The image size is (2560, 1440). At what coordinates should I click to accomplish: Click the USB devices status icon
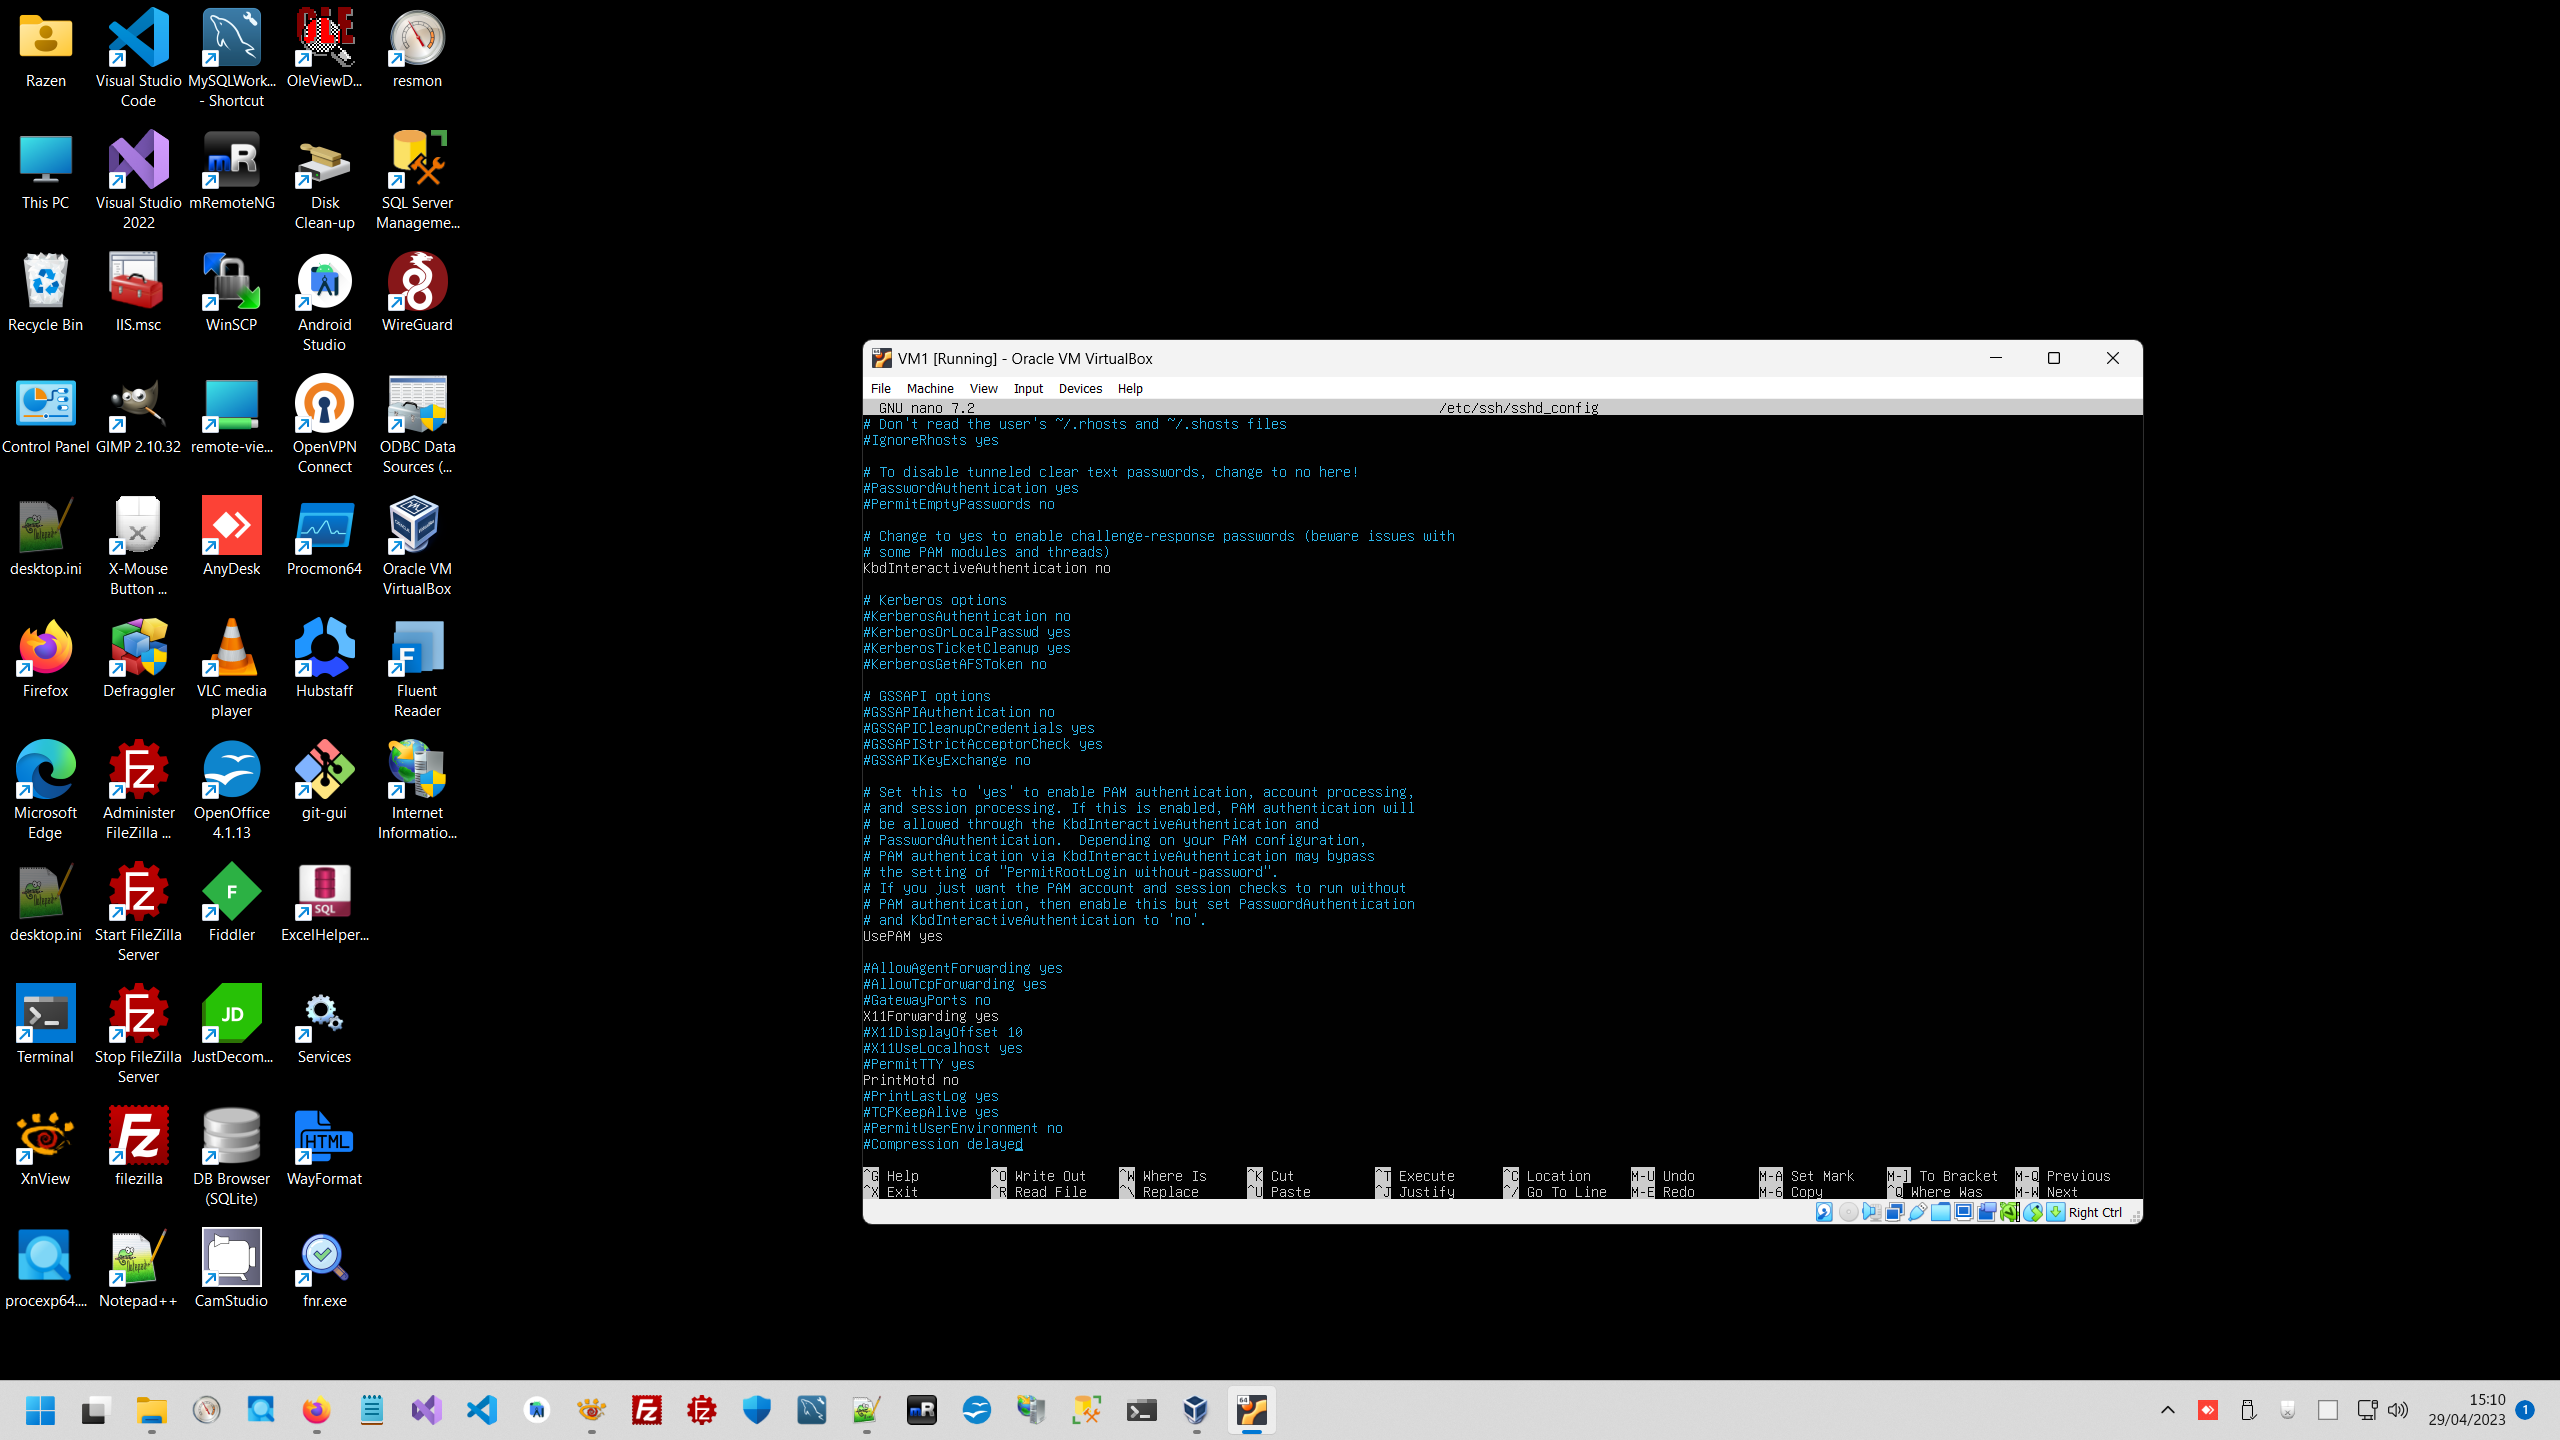(x=1918, y=1212)
